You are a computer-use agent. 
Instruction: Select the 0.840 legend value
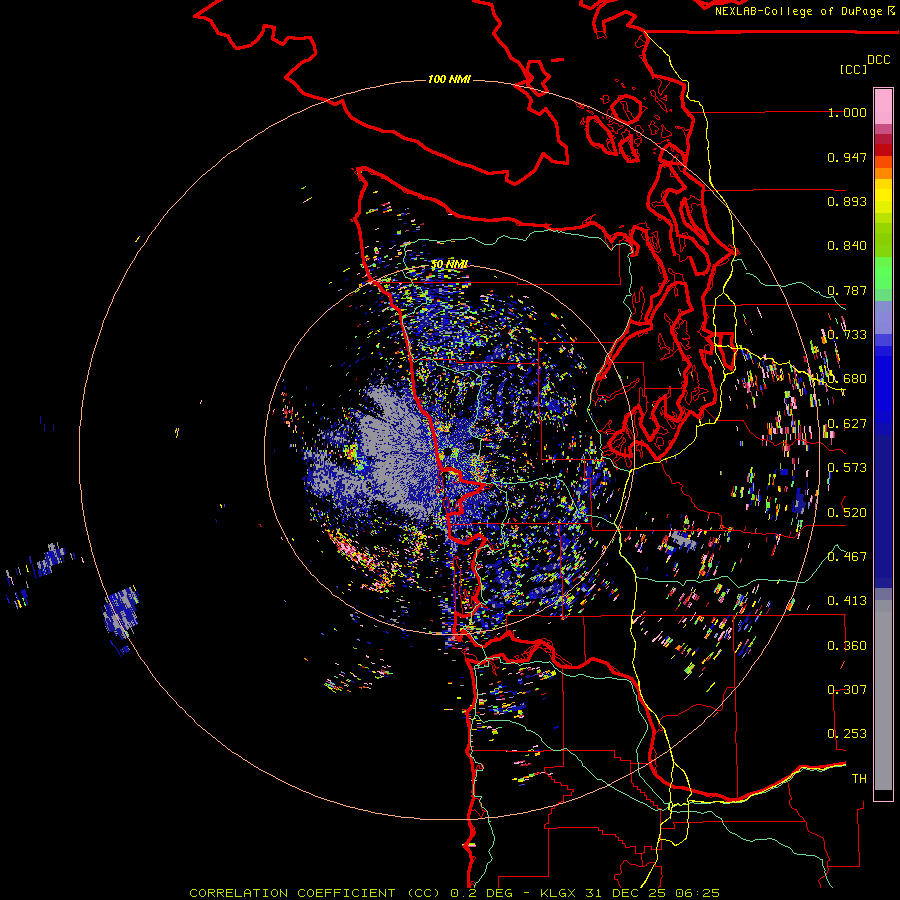(847, 246)
